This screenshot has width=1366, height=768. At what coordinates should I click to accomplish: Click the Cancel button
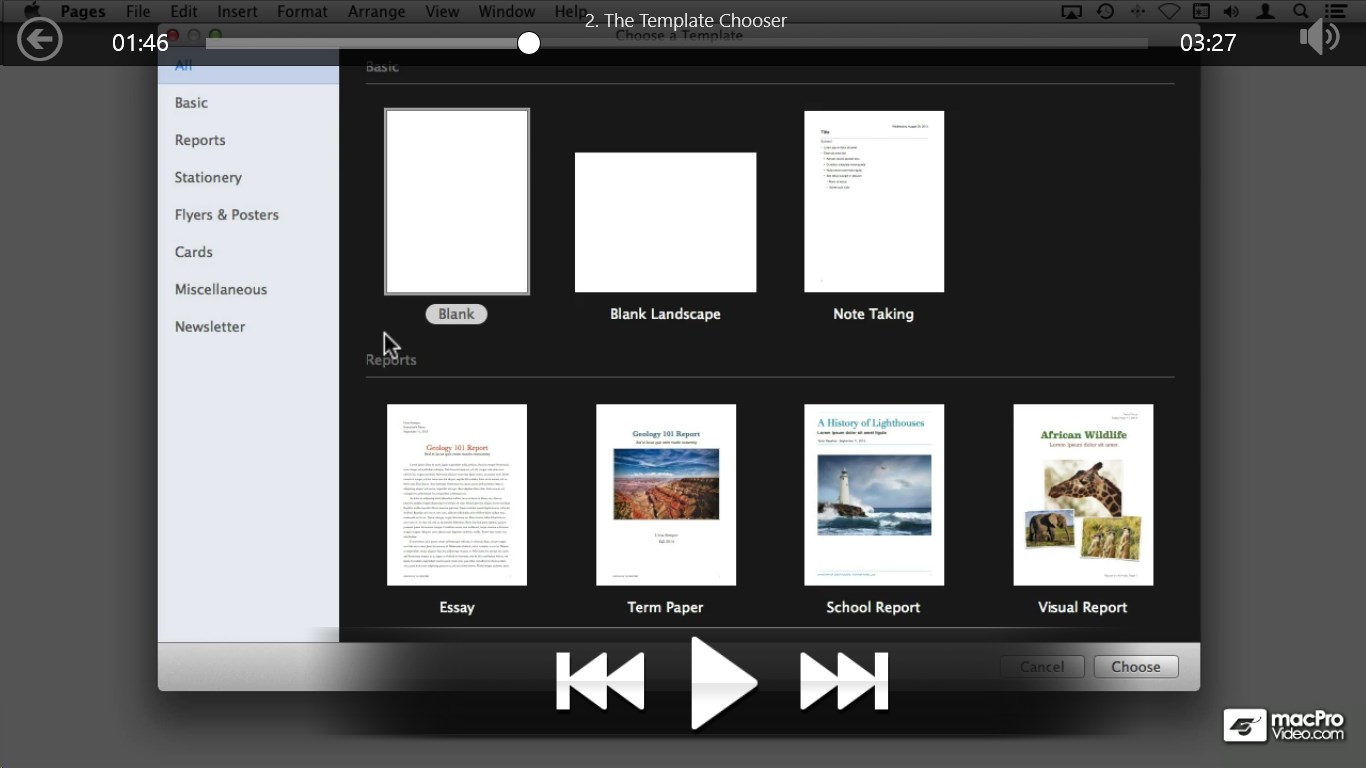pos(1042,667)
